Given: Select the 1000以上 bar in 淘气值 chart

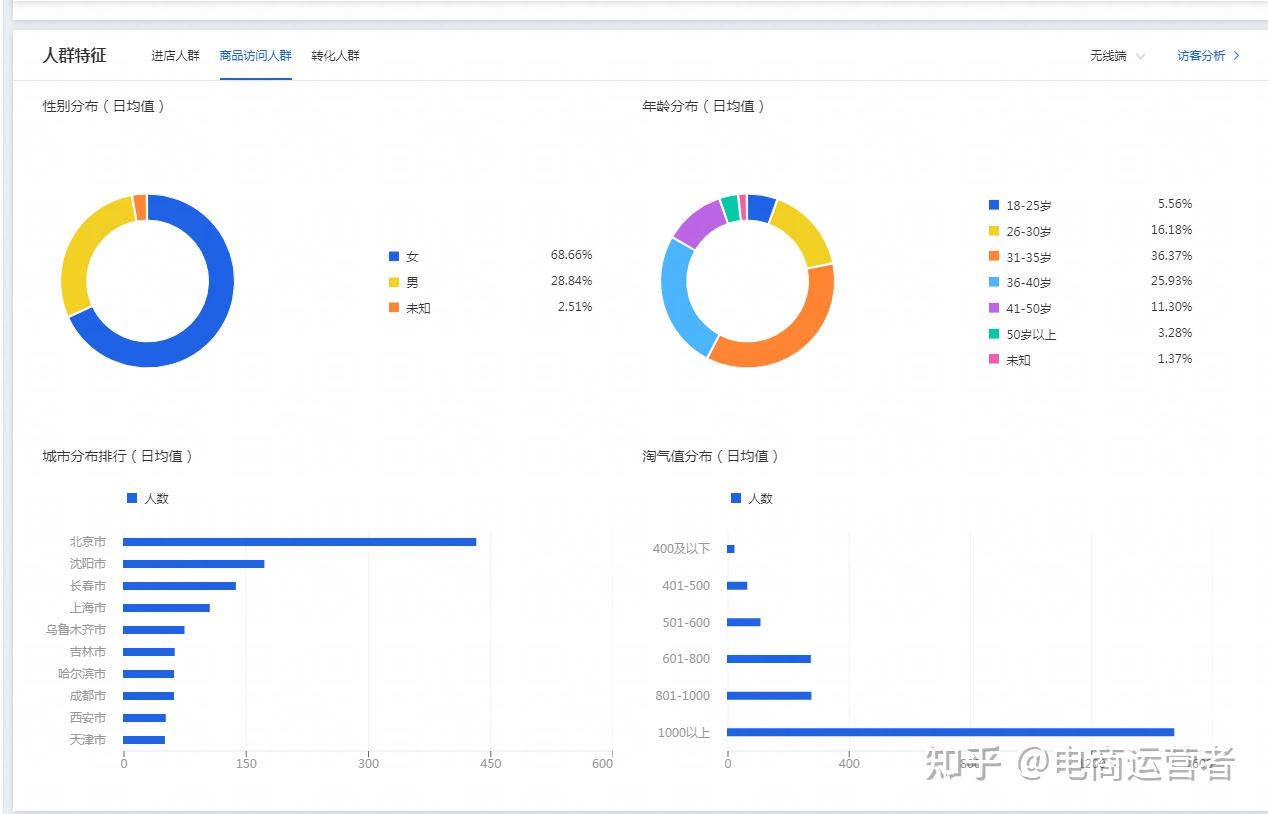Looking at the screenshot, I should tap(950, 732).
